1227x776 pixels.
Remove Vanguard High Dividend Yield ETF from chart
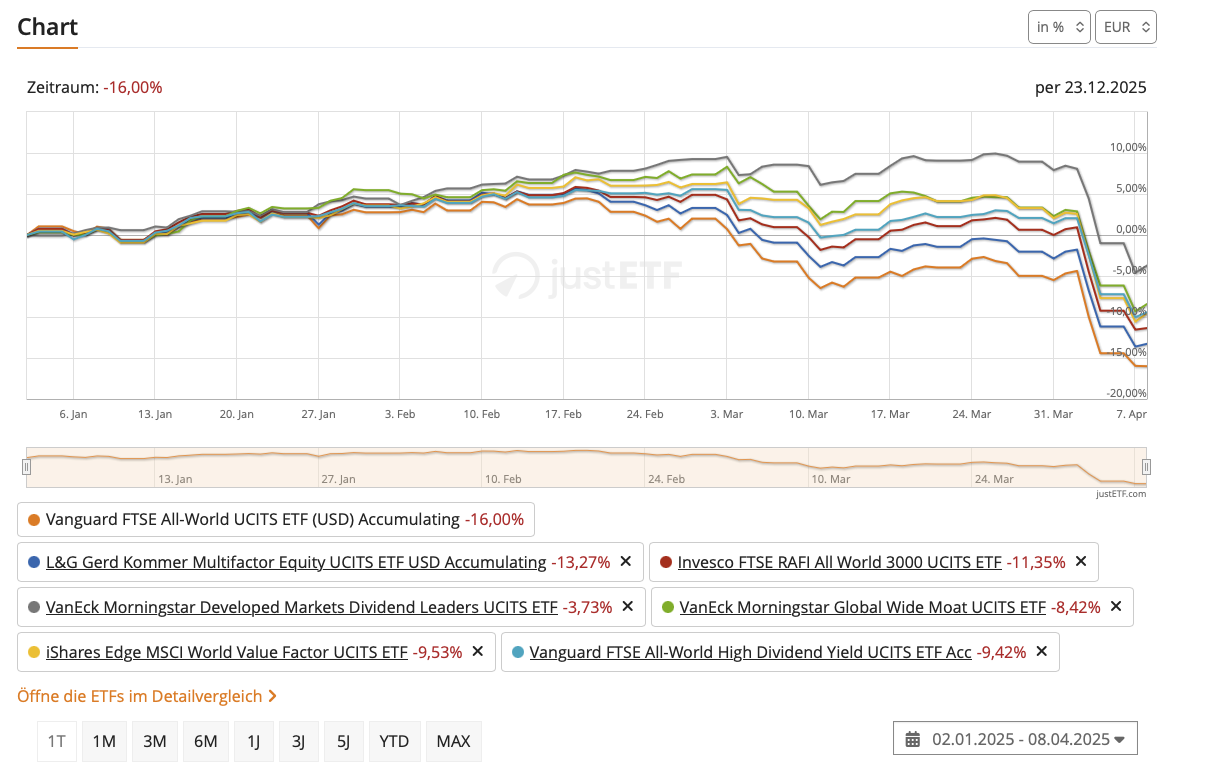pos(1042,652)
